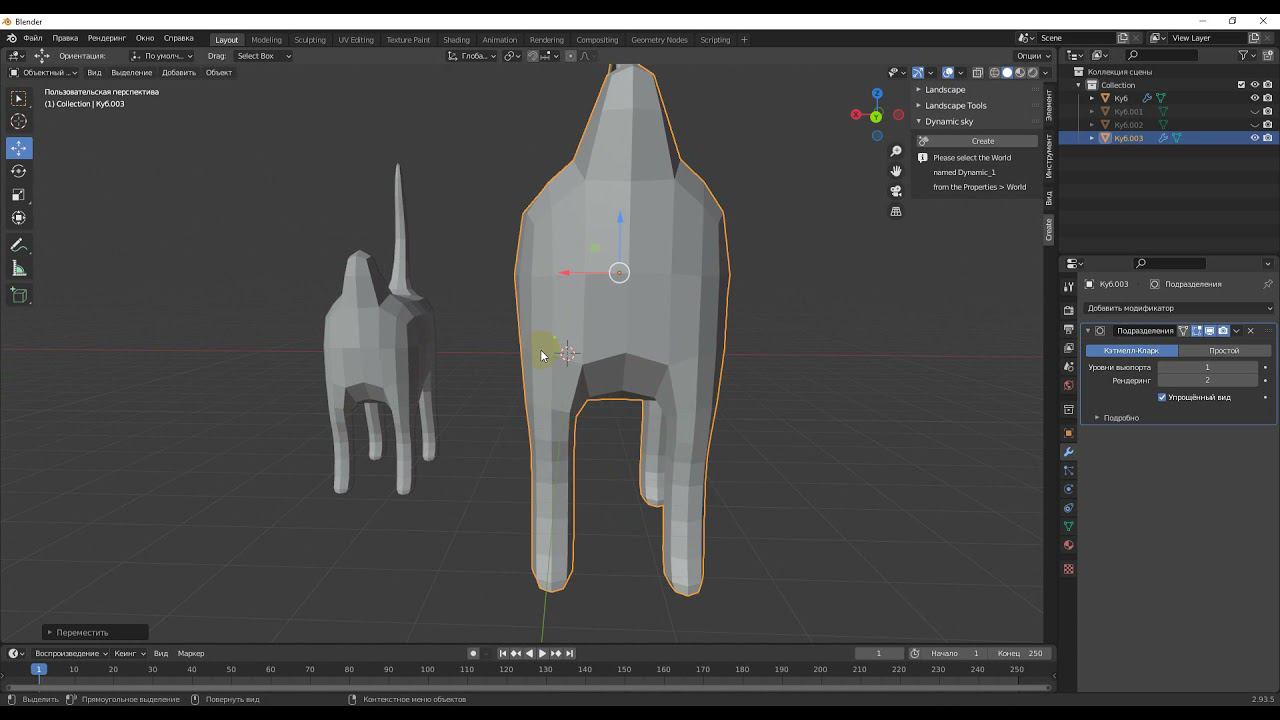Toggle camera view in viewport
Image resolution: width=1280 pixels, height=720 pixels.
(896, 191)
